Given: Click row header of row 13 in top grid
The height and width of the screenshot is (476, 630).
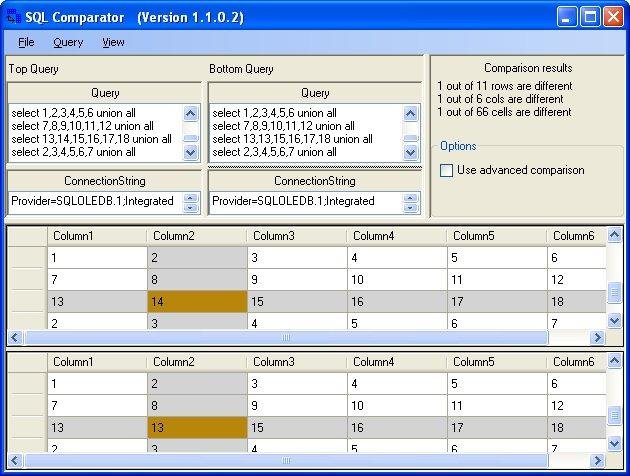Looking at the screenshot, I should [x=28, y=302].
